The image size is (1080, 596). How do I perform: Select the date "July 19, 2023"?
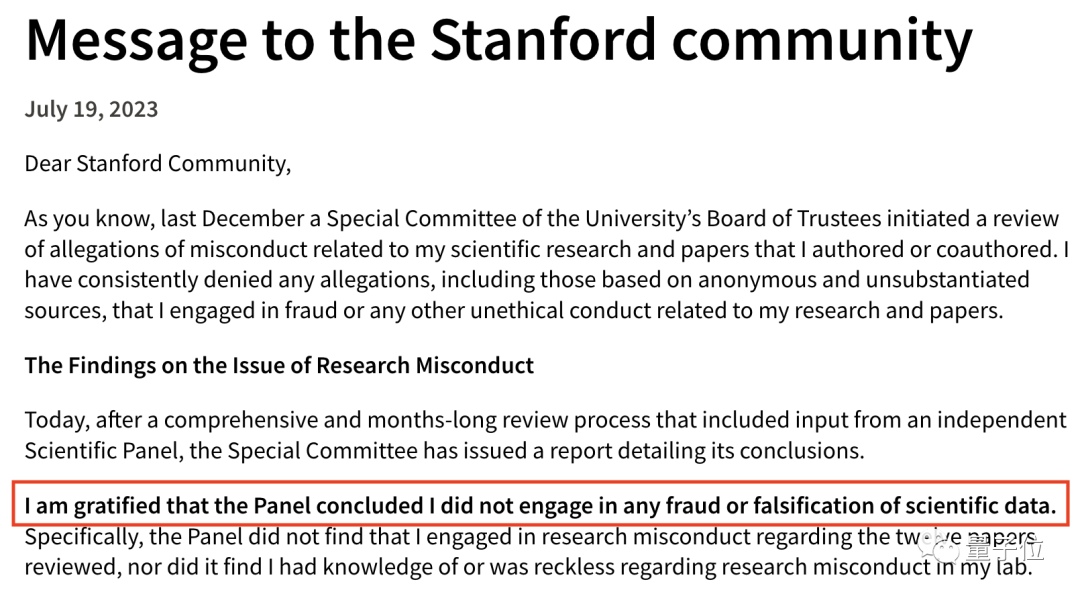click(x=91, y=109)
